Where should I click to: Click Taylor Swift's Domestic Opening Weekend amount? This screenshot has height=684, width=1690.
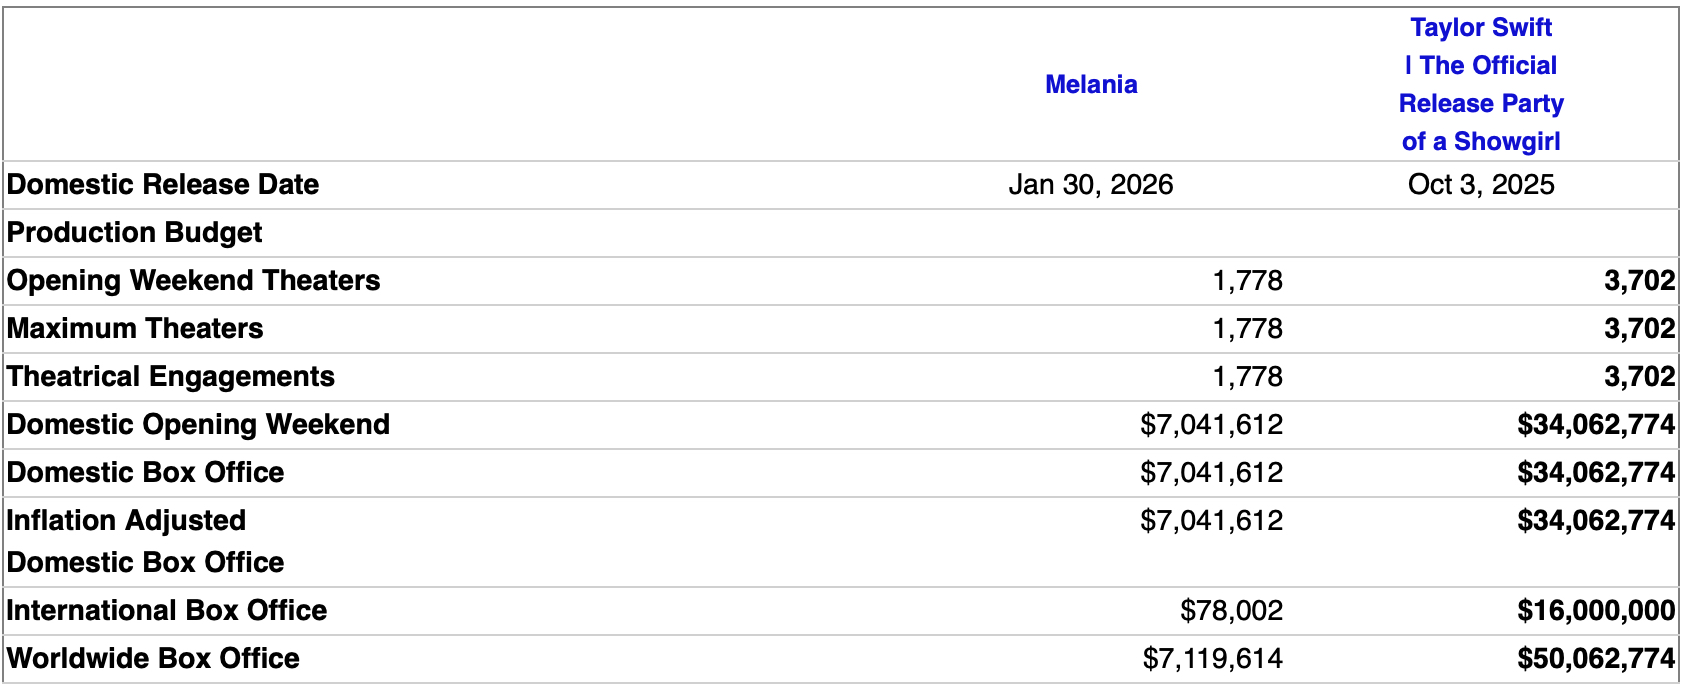[x=1595, y=425]
